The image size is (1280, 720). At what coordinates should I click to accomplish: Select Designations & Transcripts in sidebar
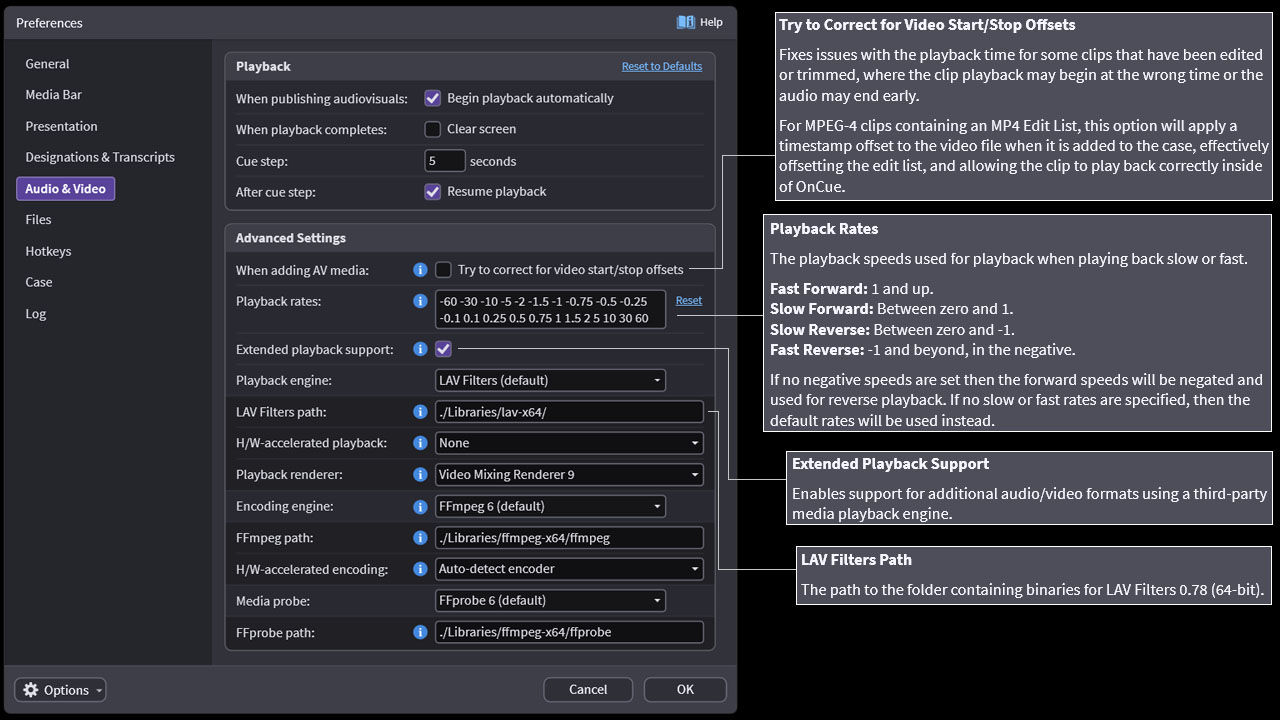click(x=100, y=157)
